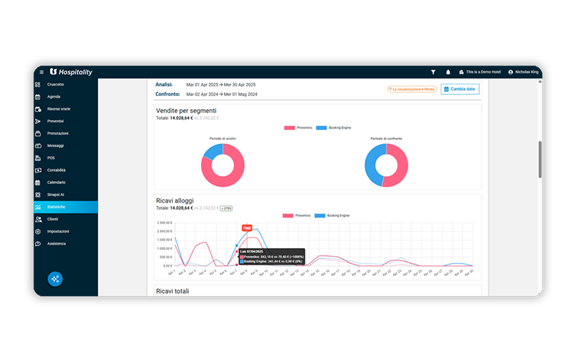
Task: Open the Sinapsi AI icon
Action: pyautogui.click(x=38, y=195)
